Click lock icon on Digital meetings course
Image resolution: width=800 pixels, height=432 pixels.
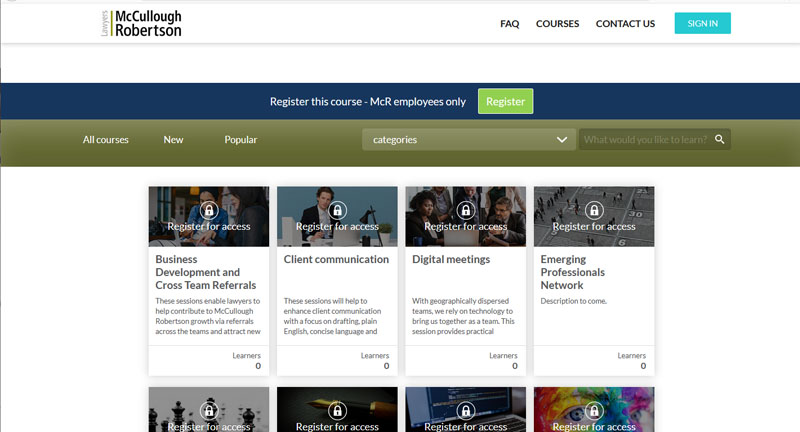[x=465, y=210]
